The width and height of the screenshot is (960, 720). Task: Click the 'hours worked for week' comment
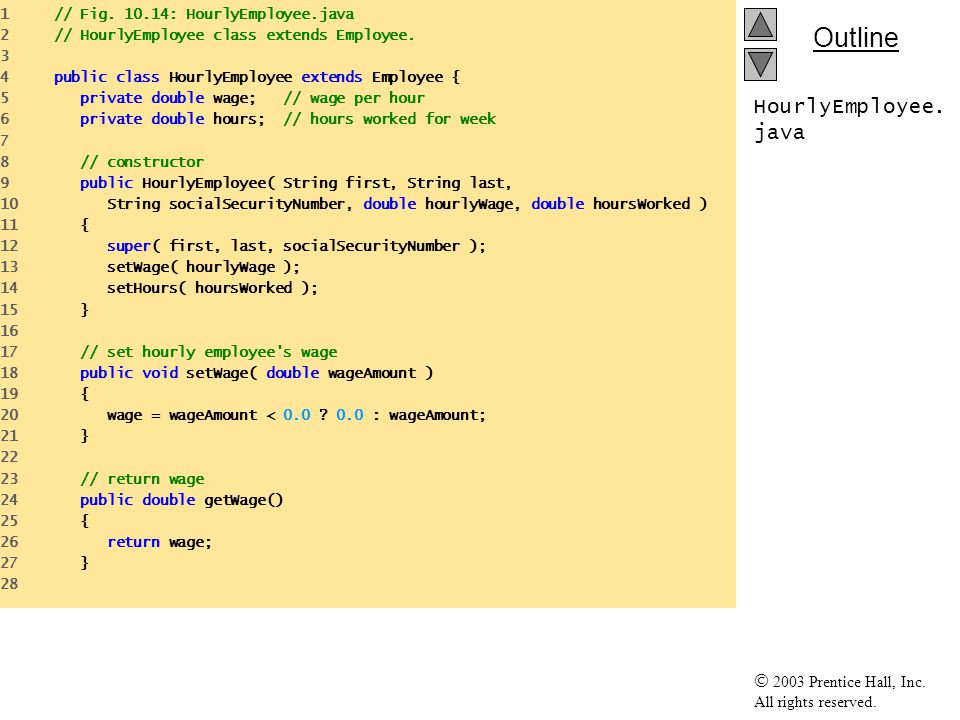(389, 119)
